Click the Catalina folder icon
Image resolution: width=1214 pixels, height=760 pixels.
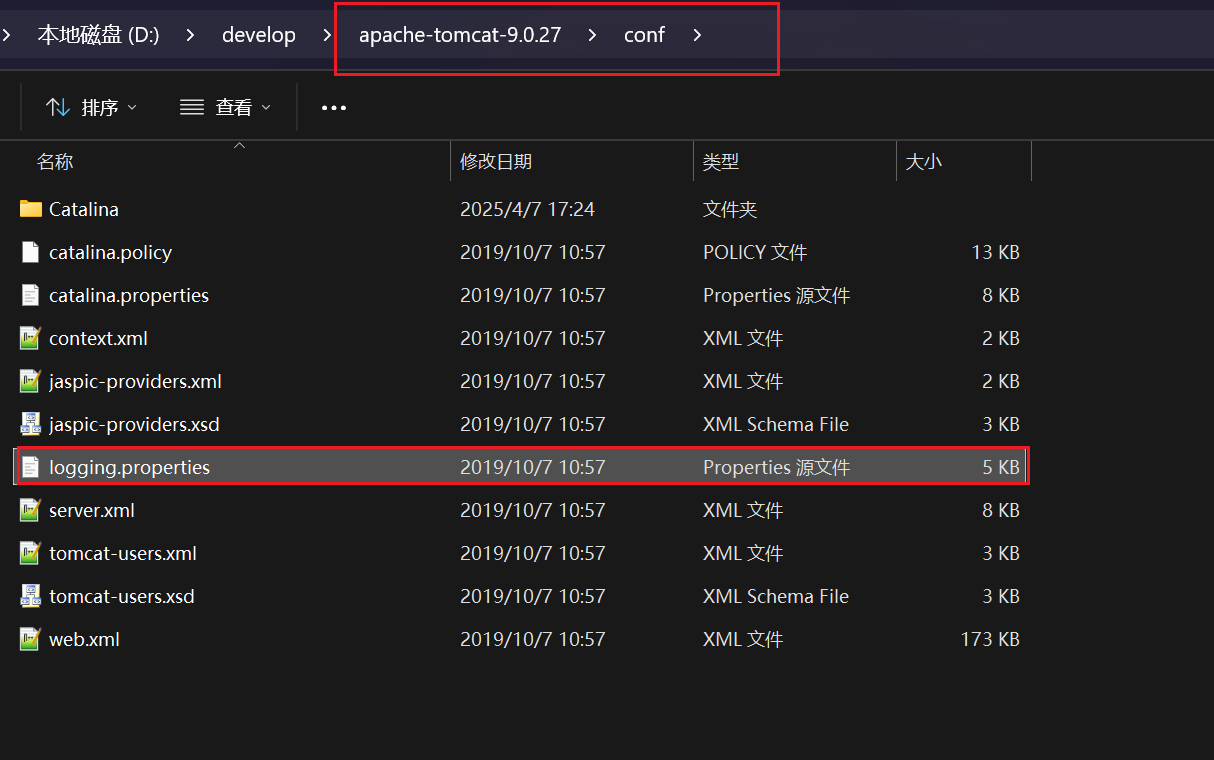point(31,209)
